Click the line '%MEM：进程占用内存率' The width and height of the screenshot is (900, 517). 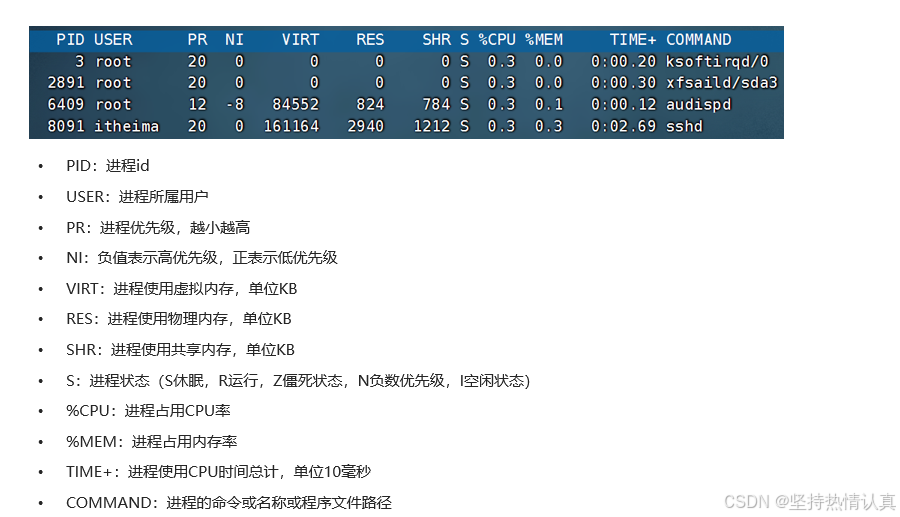pos(152,442)
